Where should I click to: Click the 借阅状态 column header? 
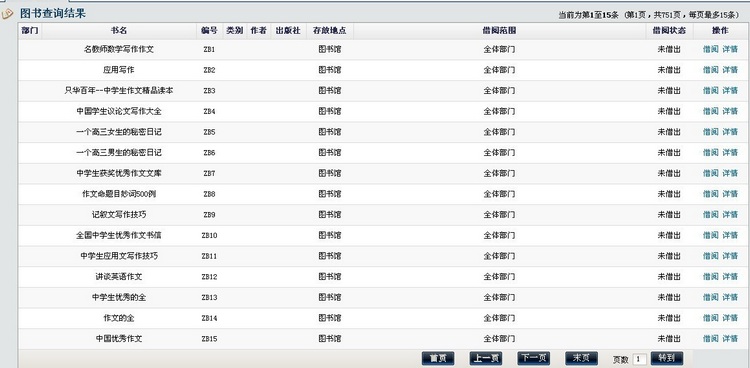(x=669, y=31)
